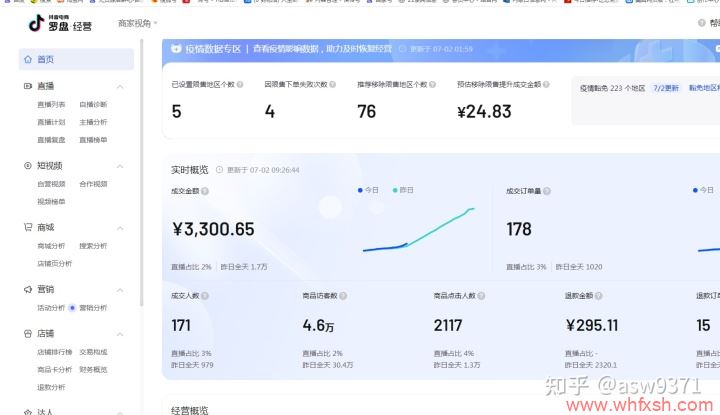Viewport: 720px width, 415px height.
Task: Click the clock icon beside 实时概览 update time
Action: pyautogui.click(x=219, y=170)
